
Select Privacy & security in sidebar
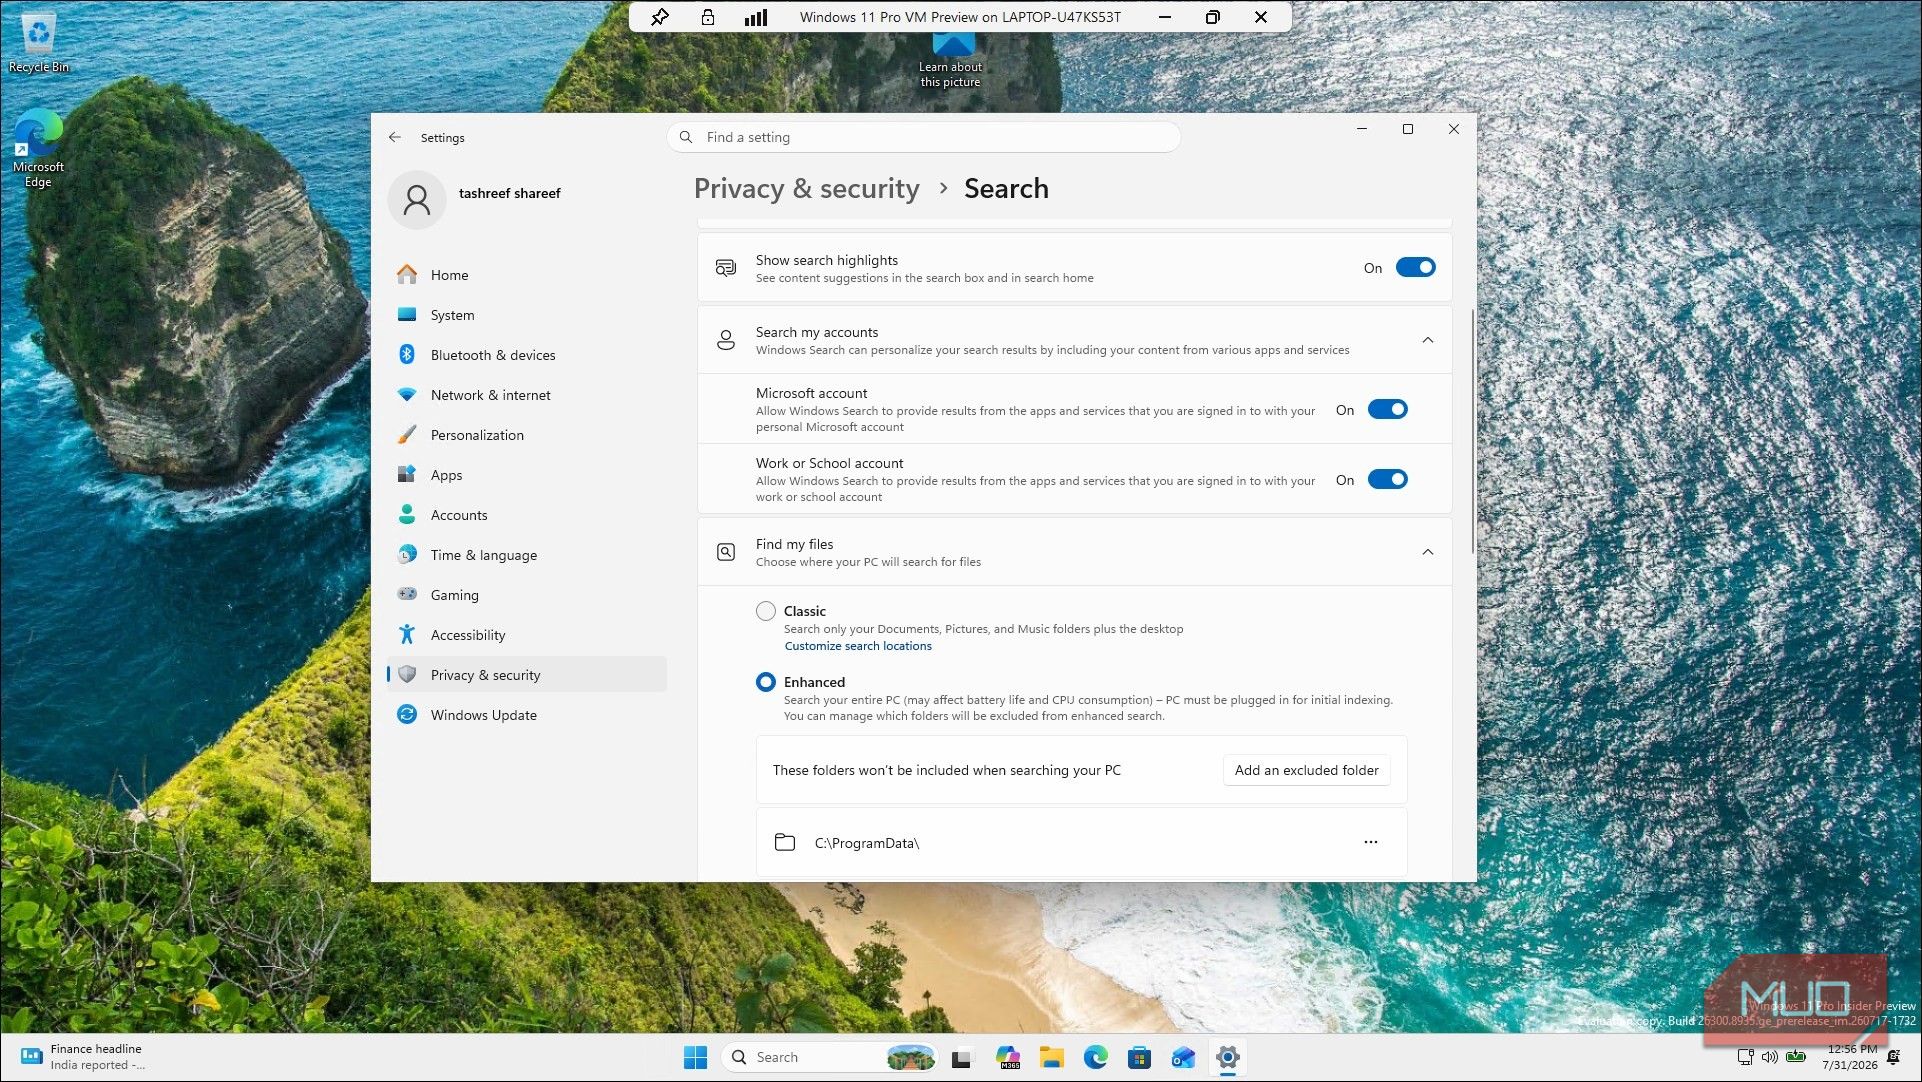527,675
